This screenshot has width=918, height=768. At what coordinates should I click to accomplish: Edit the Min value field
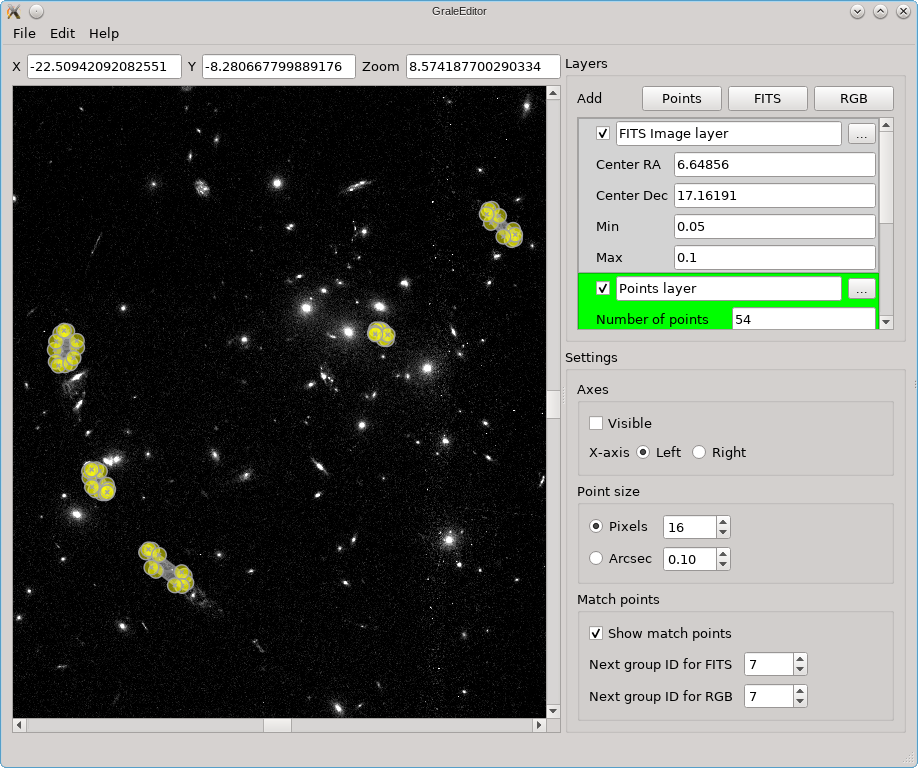[x=775, y=227]
